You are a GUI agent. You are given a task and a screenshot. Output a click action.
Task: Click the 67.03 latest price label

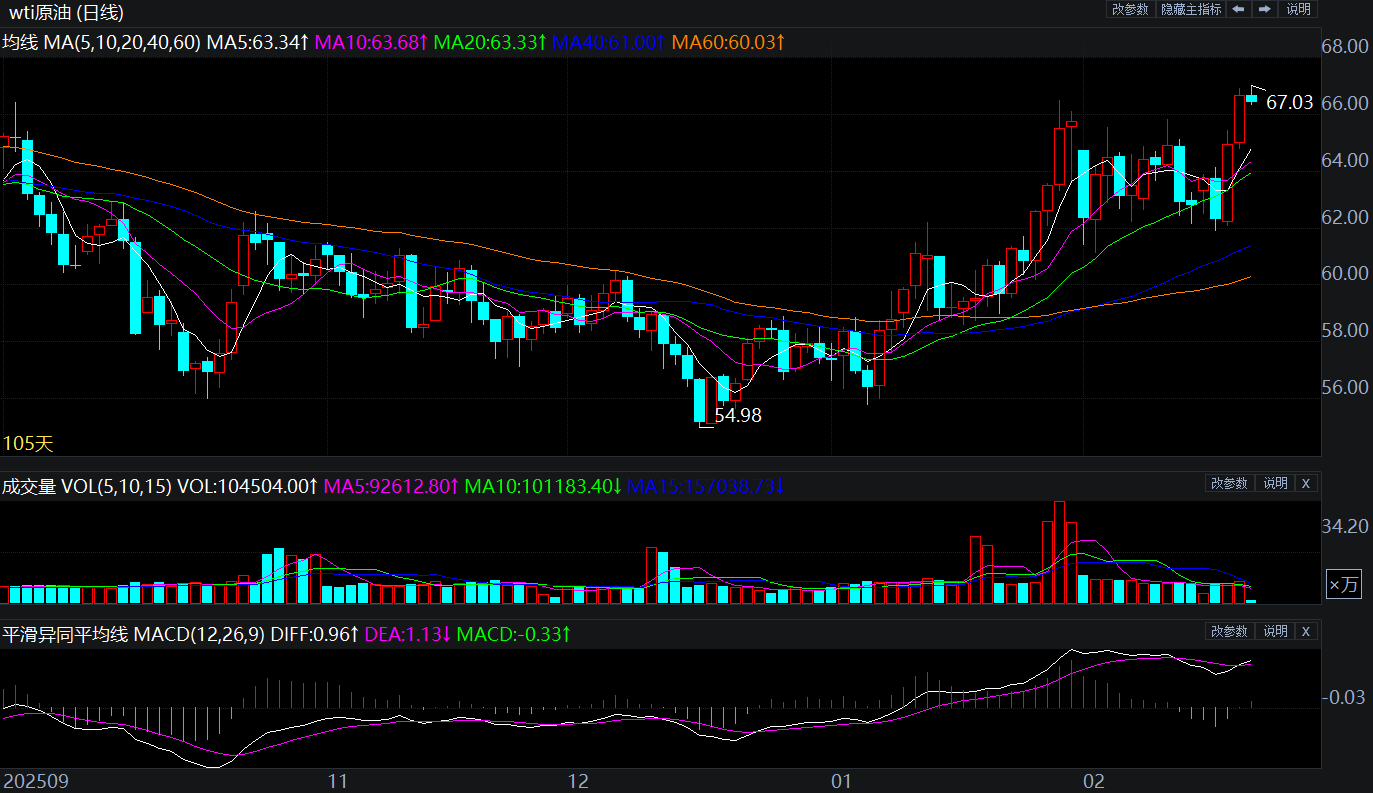tap(1289, 102)
